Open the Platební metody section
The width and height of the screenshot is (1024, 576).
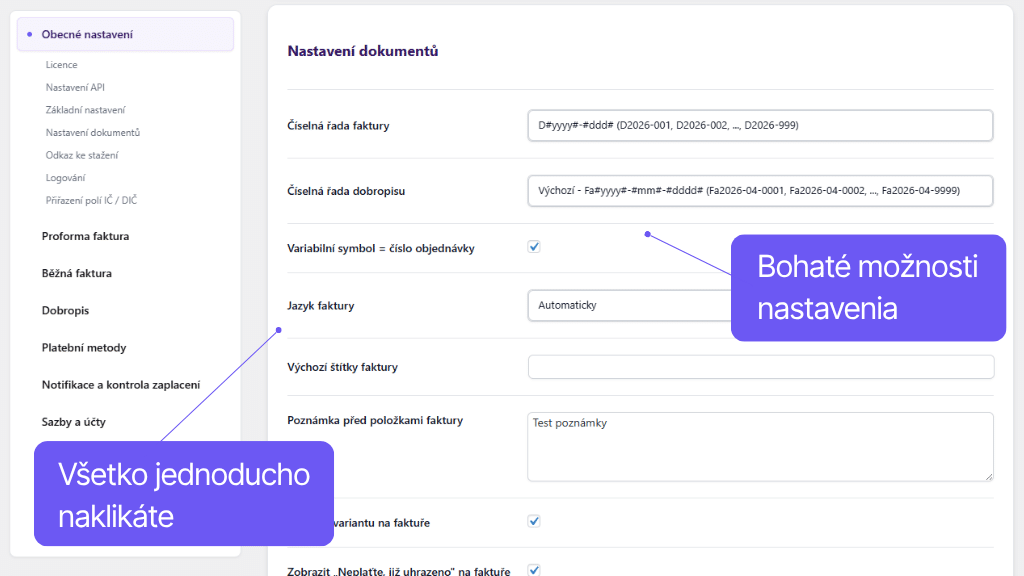coord(84,348)
